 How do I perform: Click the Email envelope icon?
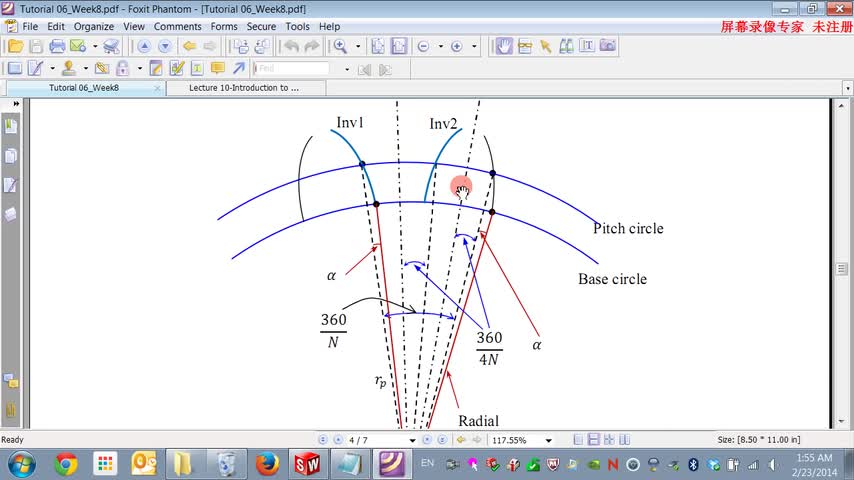pos(78,46)
